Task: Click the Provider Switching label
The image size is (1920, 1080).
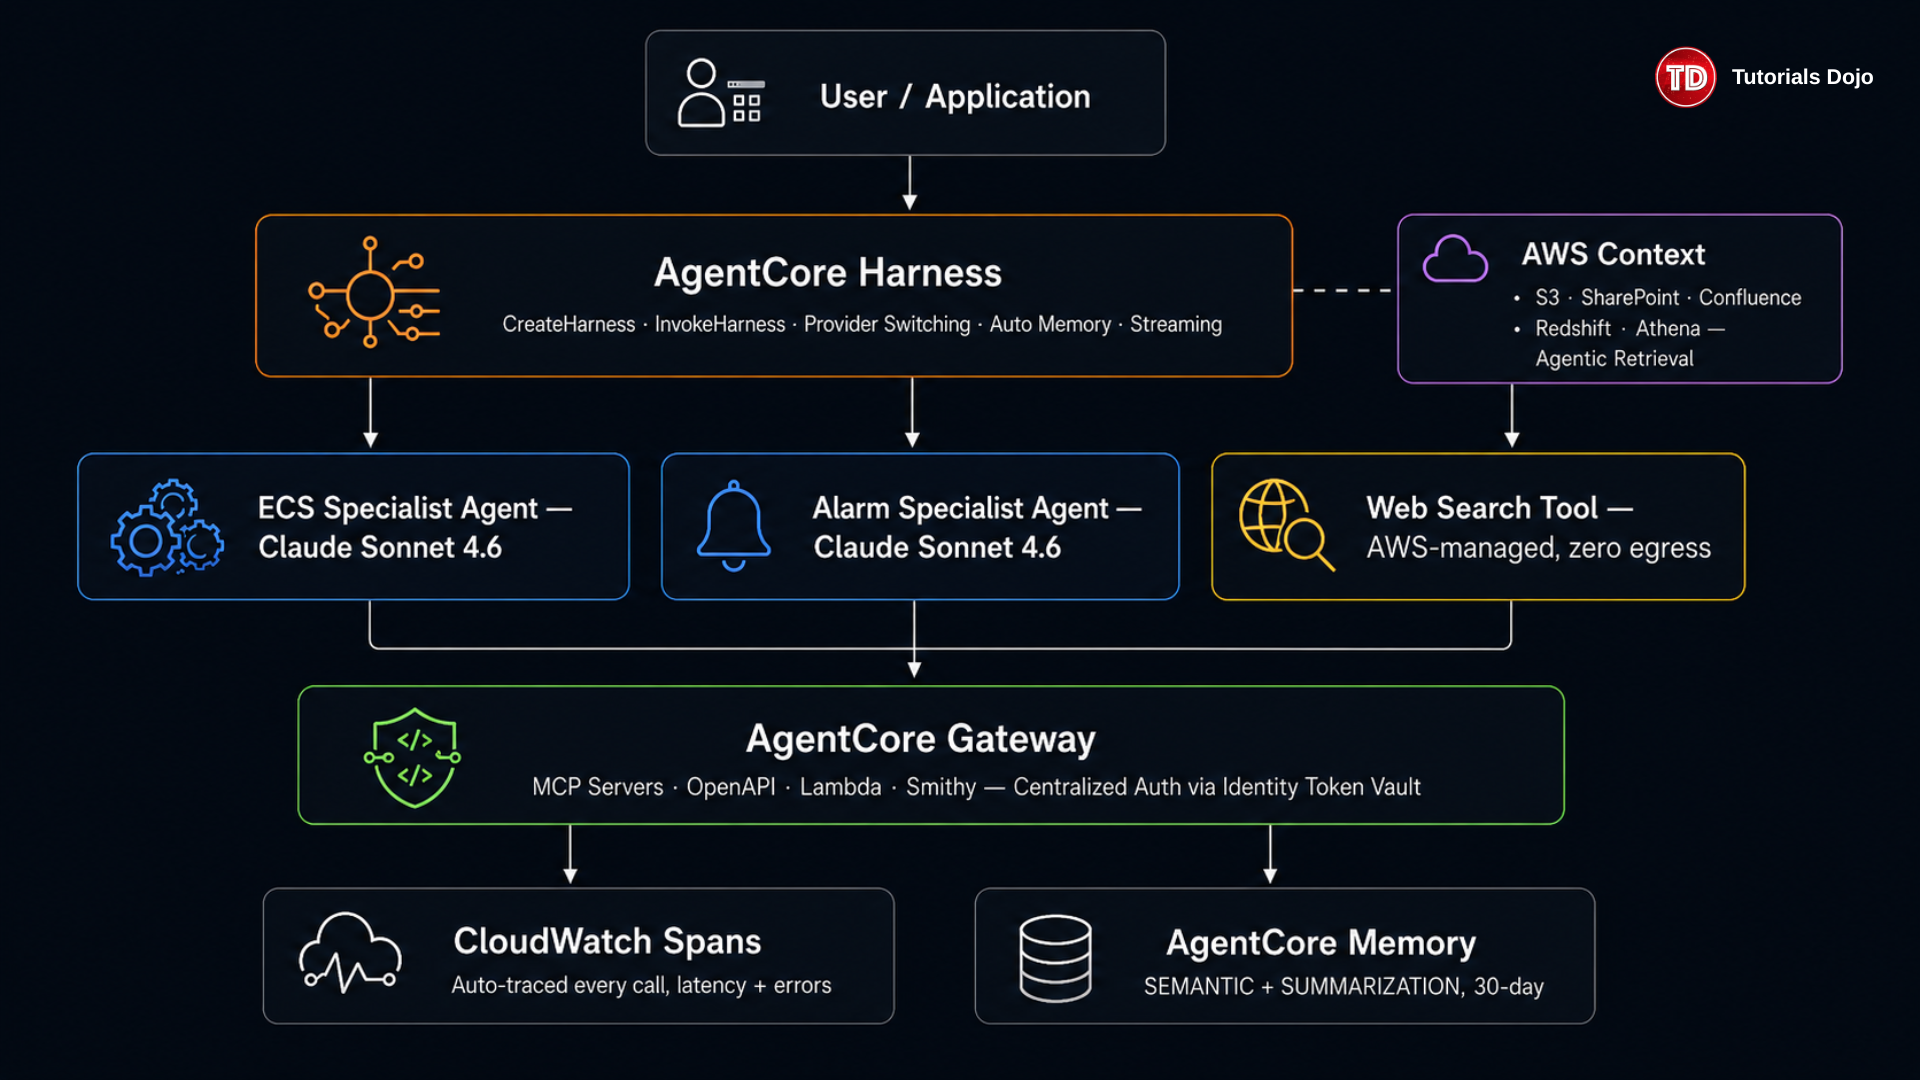Action: (887, 324)
